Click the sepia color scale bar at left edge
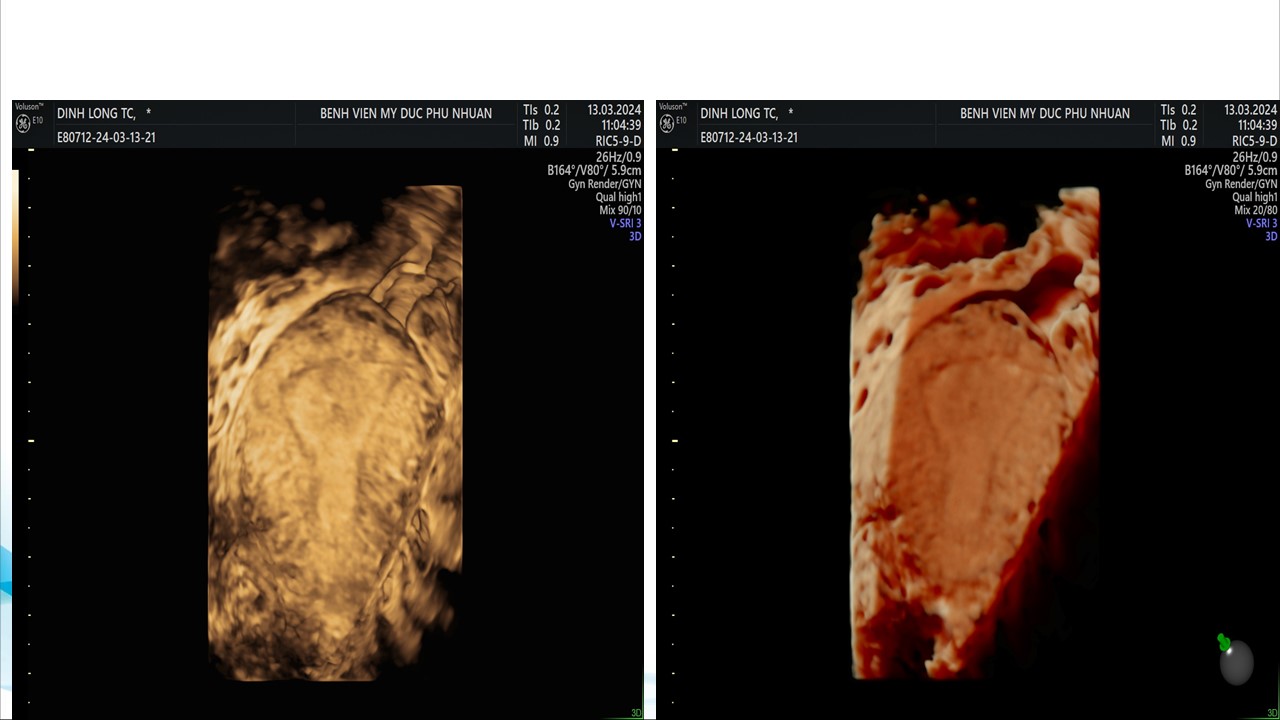The image size is (1280, 720). pyautogui.click(x=15, y=235)
